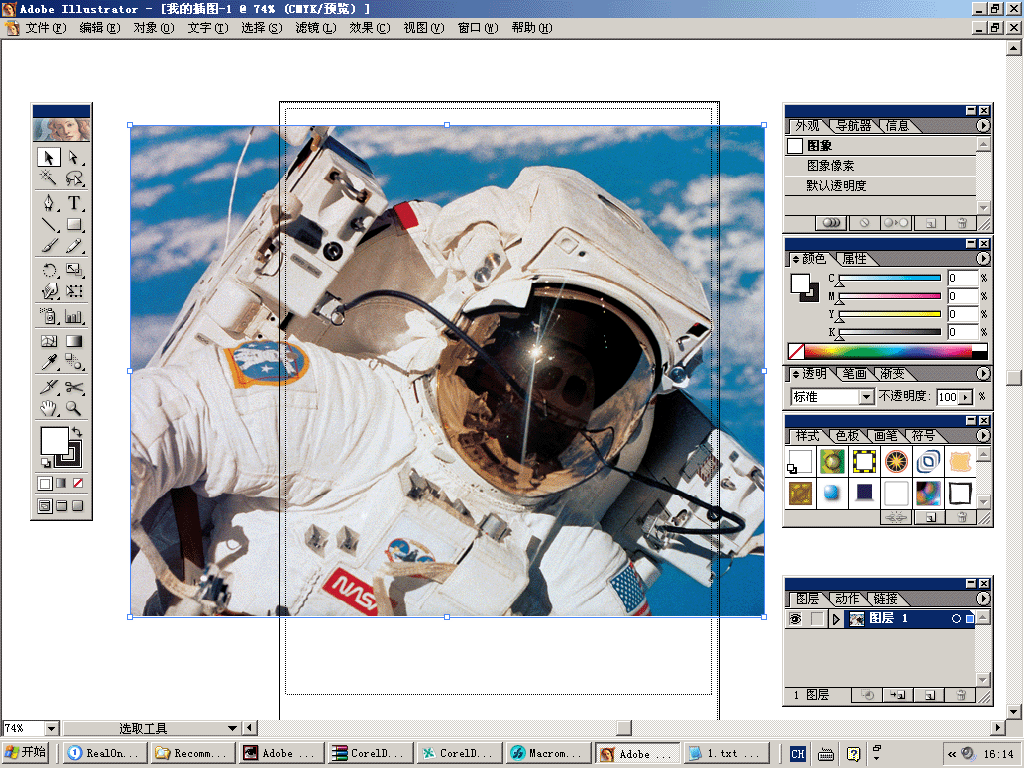Open the 74% zoom level dropdown
This screenshot has width=1024, height=768.
(x=52, y=728)
